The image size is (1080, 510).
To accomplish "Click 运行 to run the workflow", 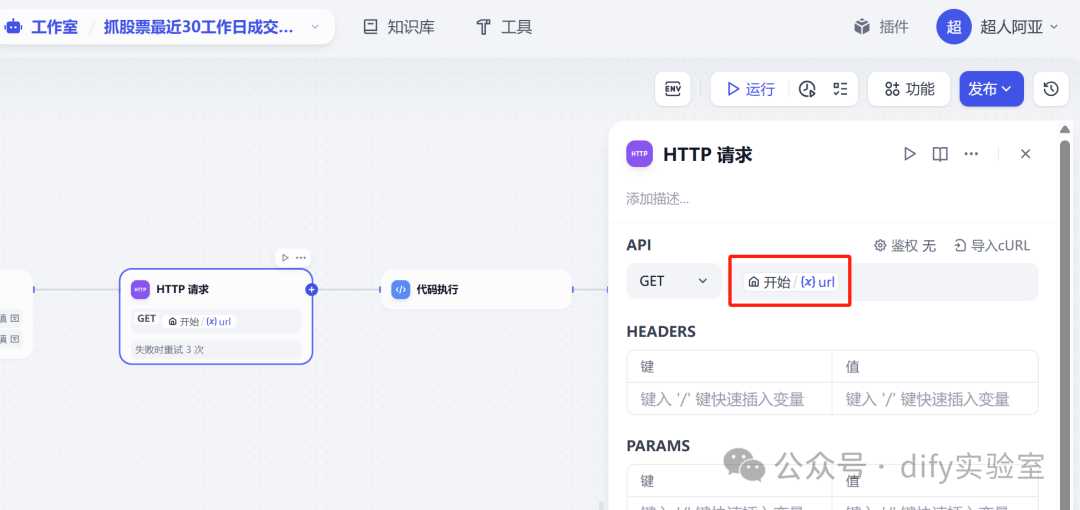I will (751, 89).
